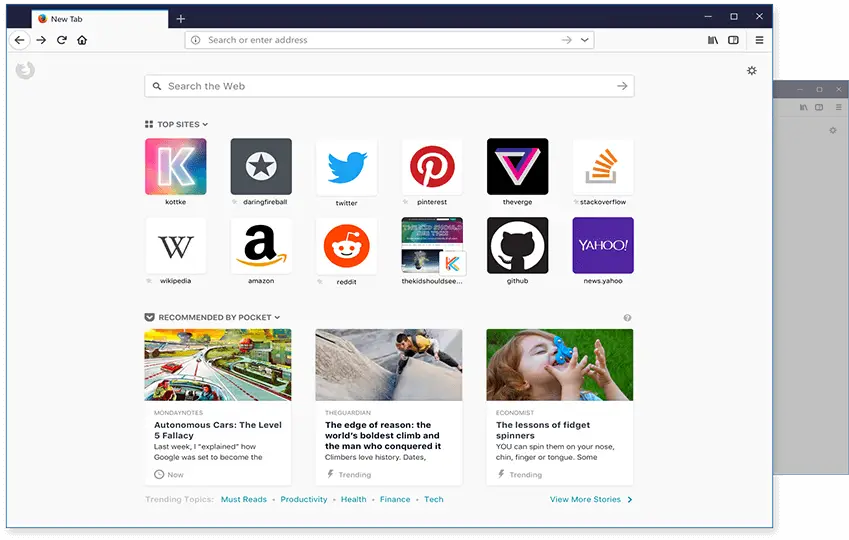Screen dimensions: 849x540
Task: Click the go arrow in the address bar
Action: point(566,40)
